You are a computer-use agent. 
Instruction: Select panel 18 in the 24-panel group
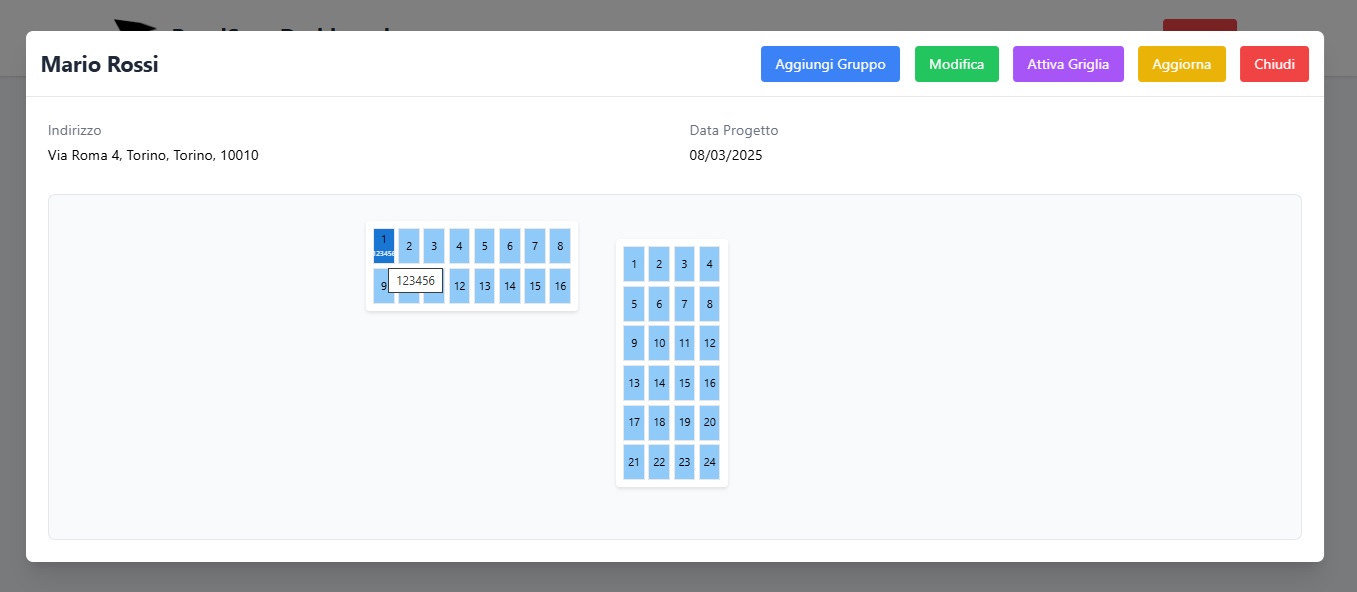pos(659,422)
